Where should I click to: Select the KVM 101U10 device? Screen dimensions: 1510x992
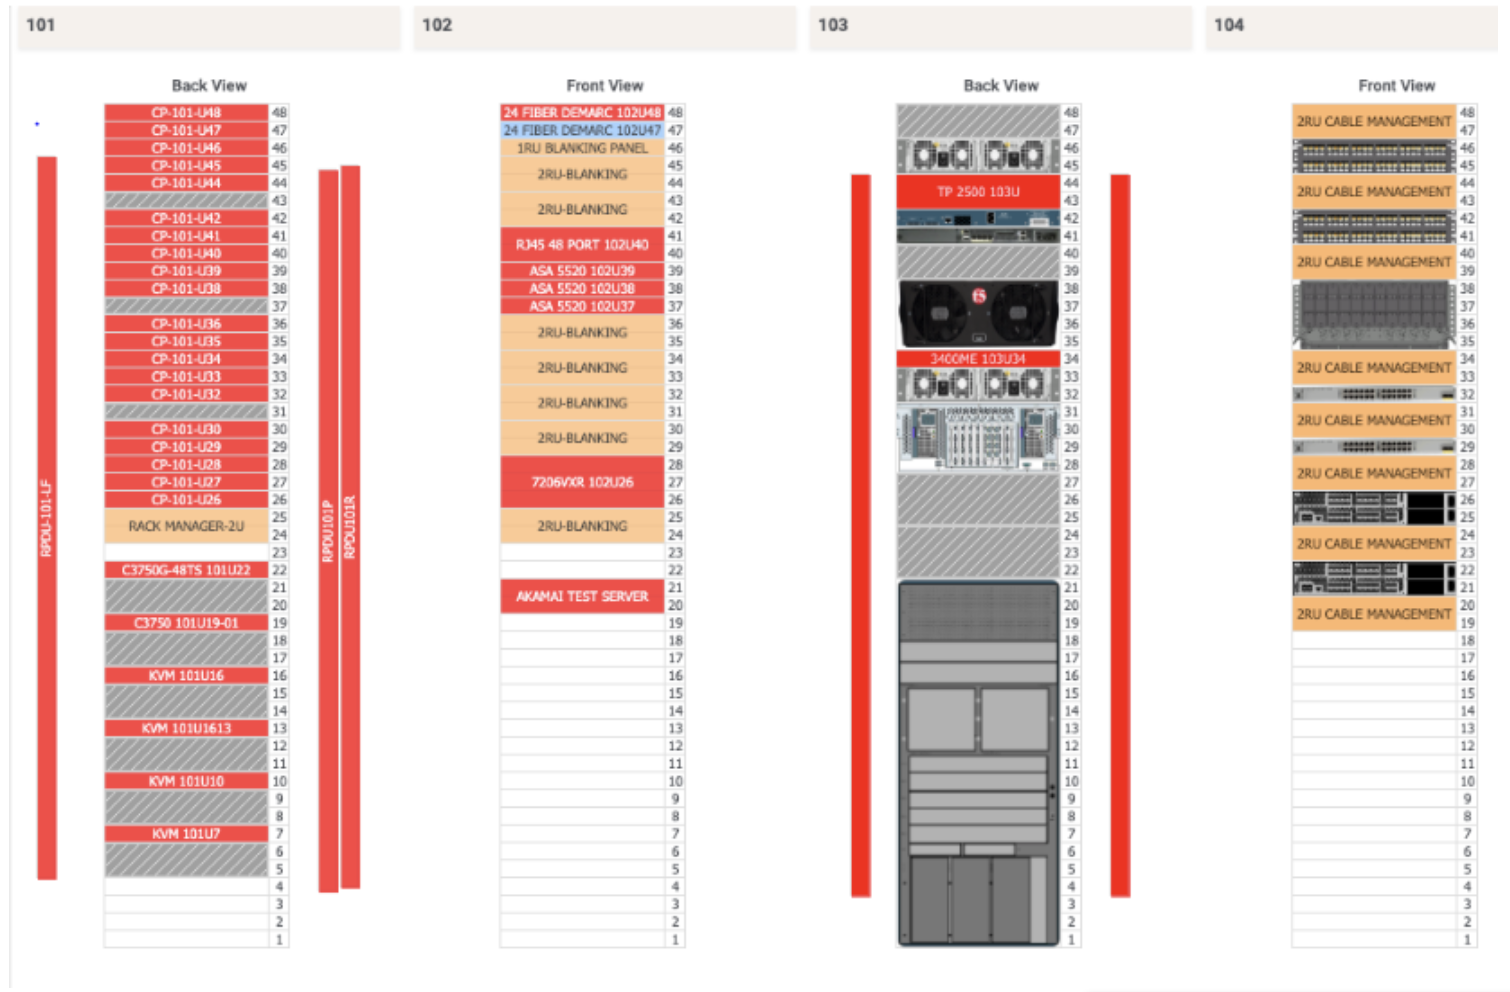coord(186,781)
